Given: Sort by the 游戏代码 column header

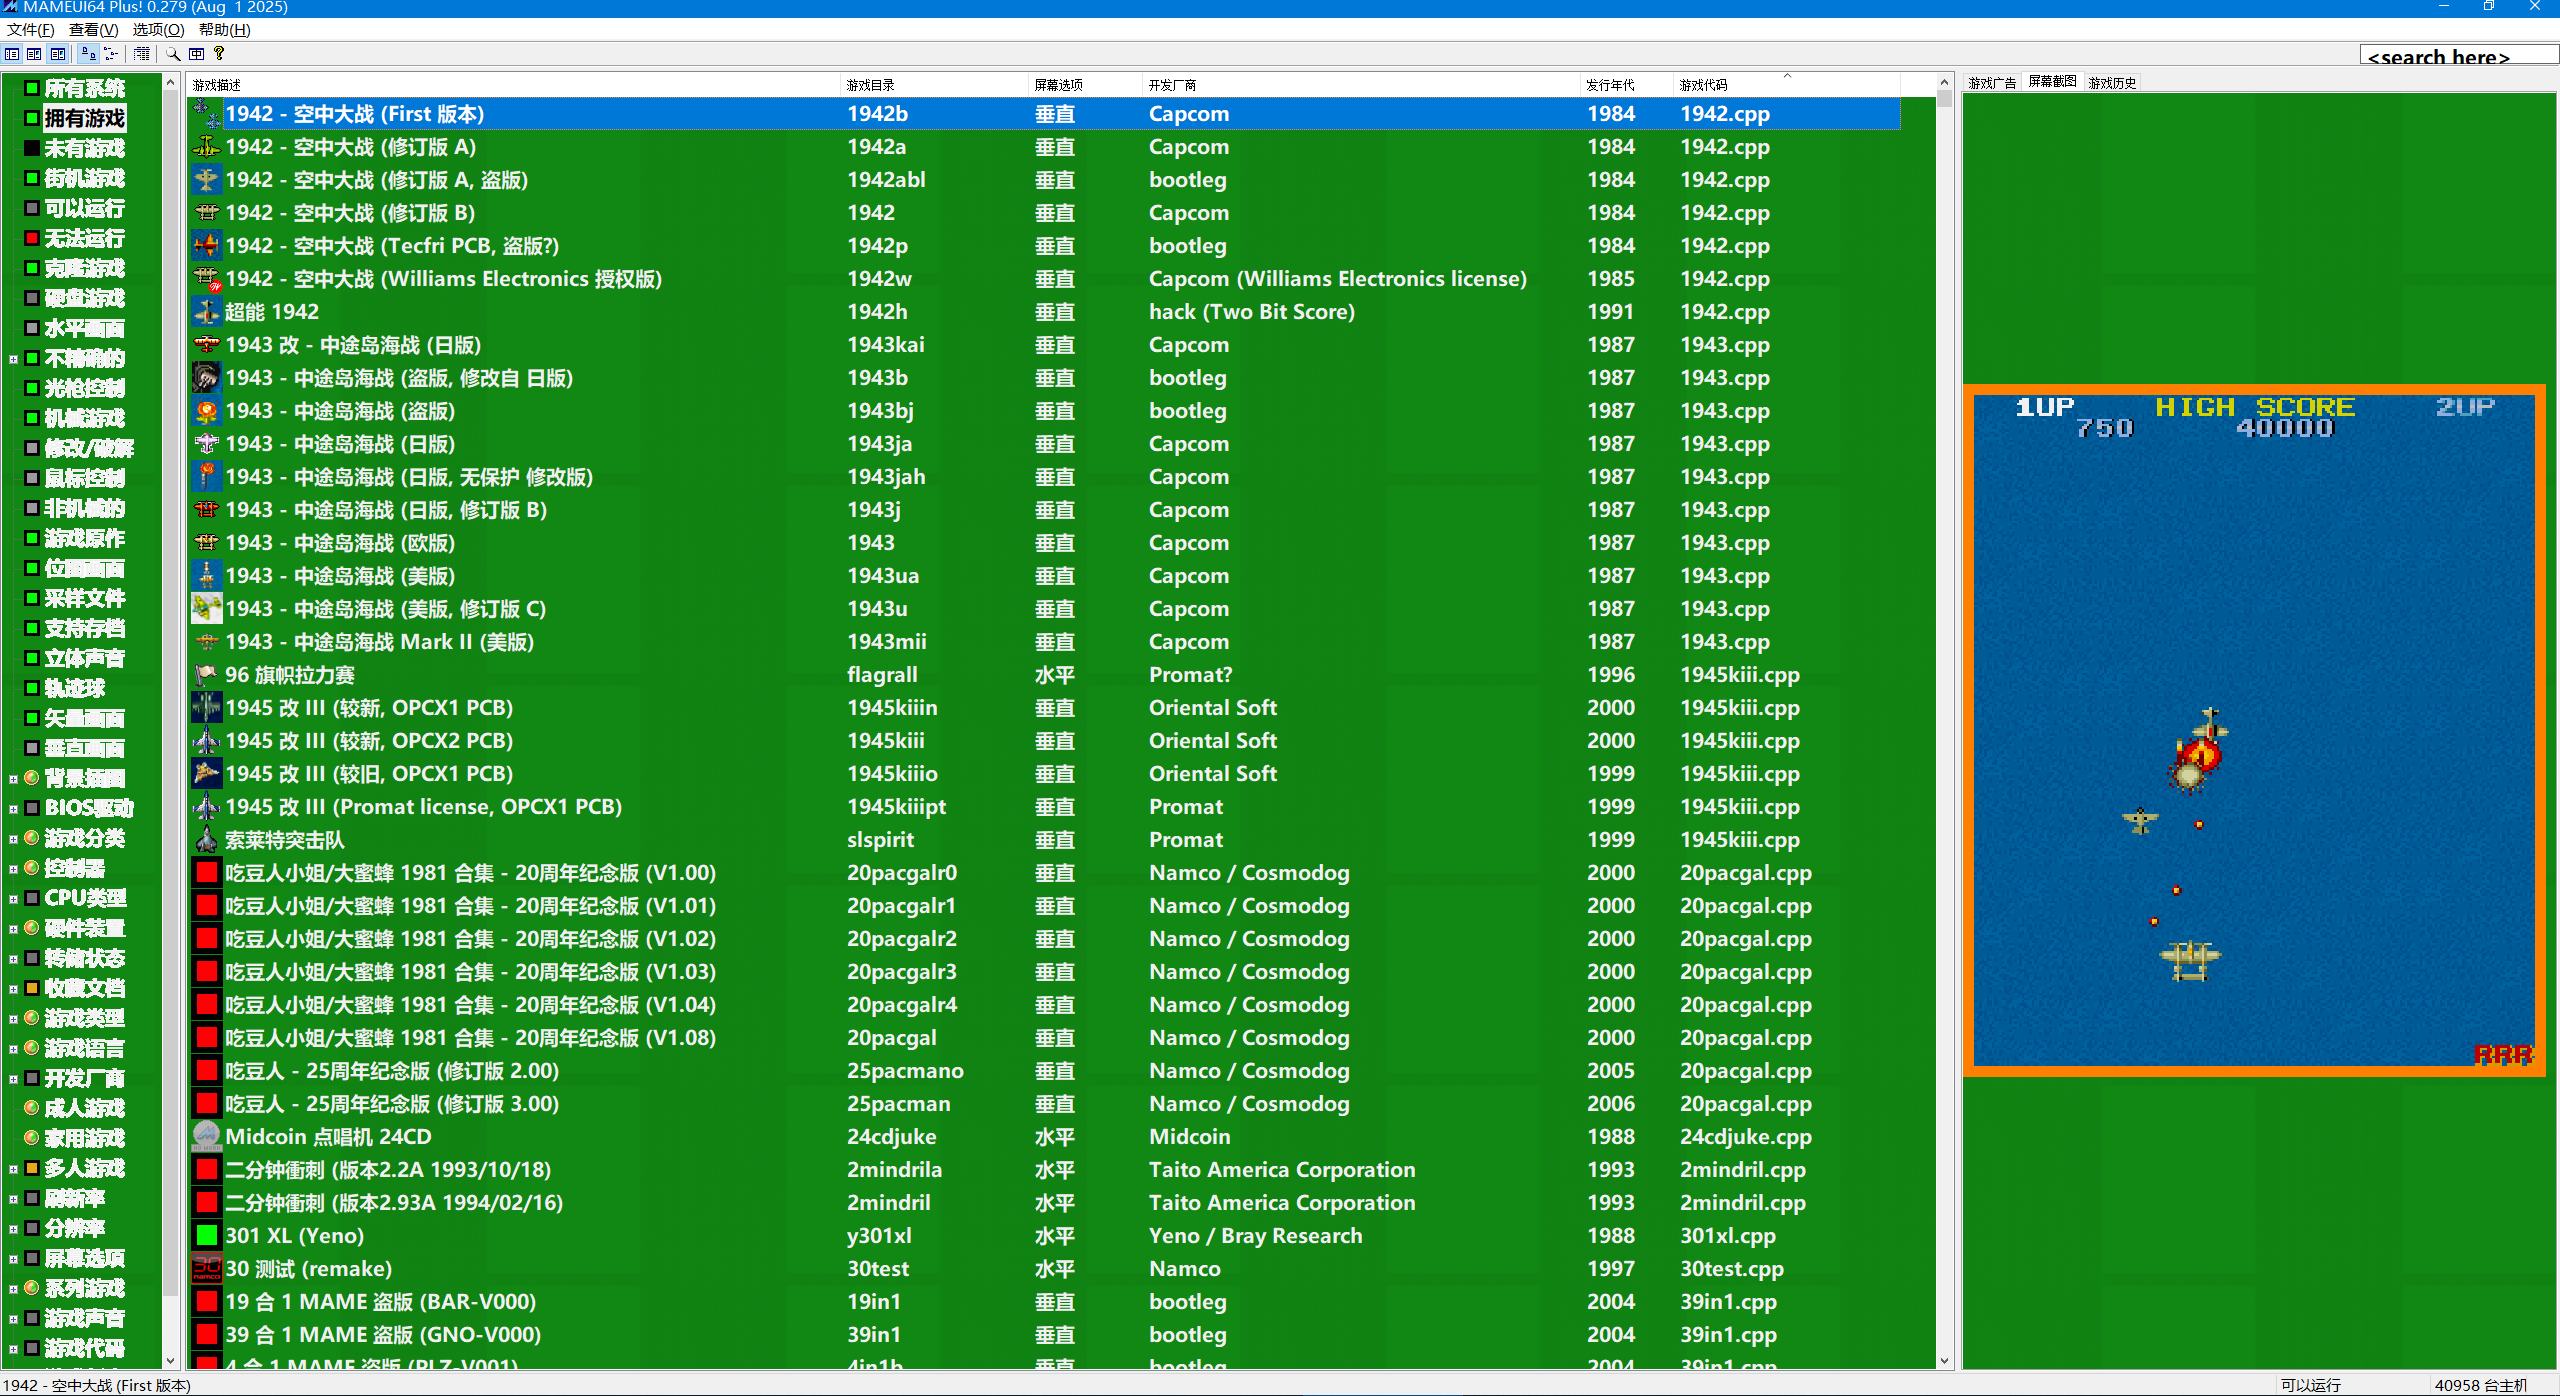Looking at the screenshot, I should coord(1788,85).
